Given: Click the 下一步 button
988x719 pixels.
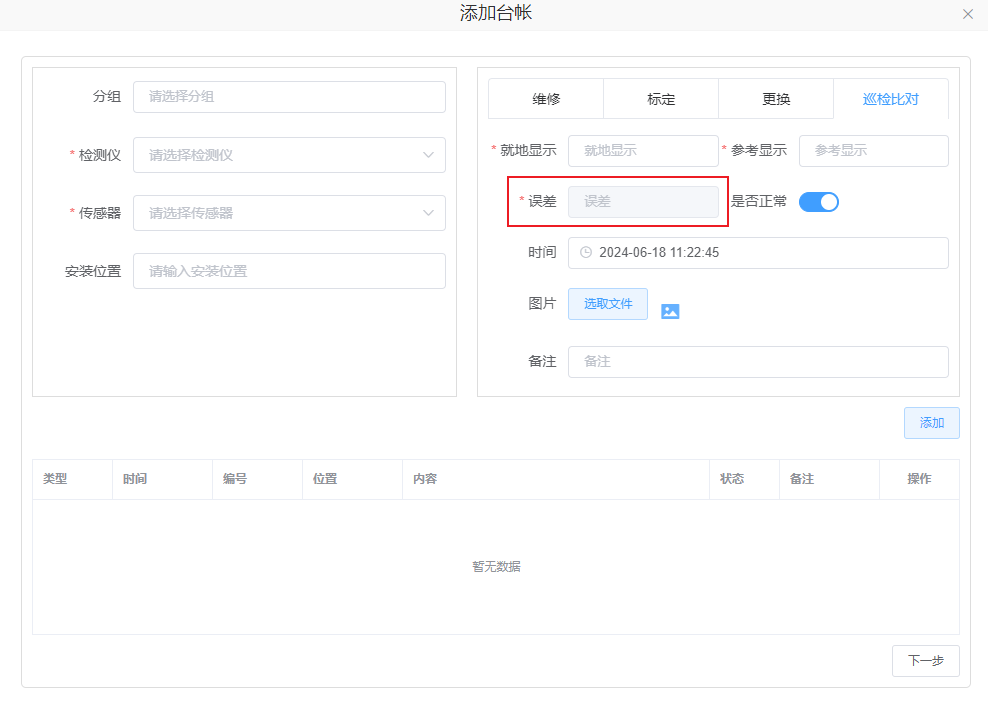Looking at the screenshot, I should pyautogui.click(x=925, y=661).
